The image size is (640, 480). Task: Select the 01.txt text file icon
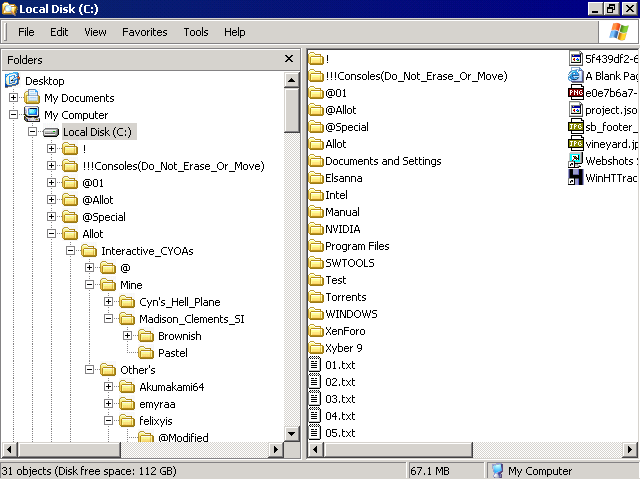pos(314,364)
